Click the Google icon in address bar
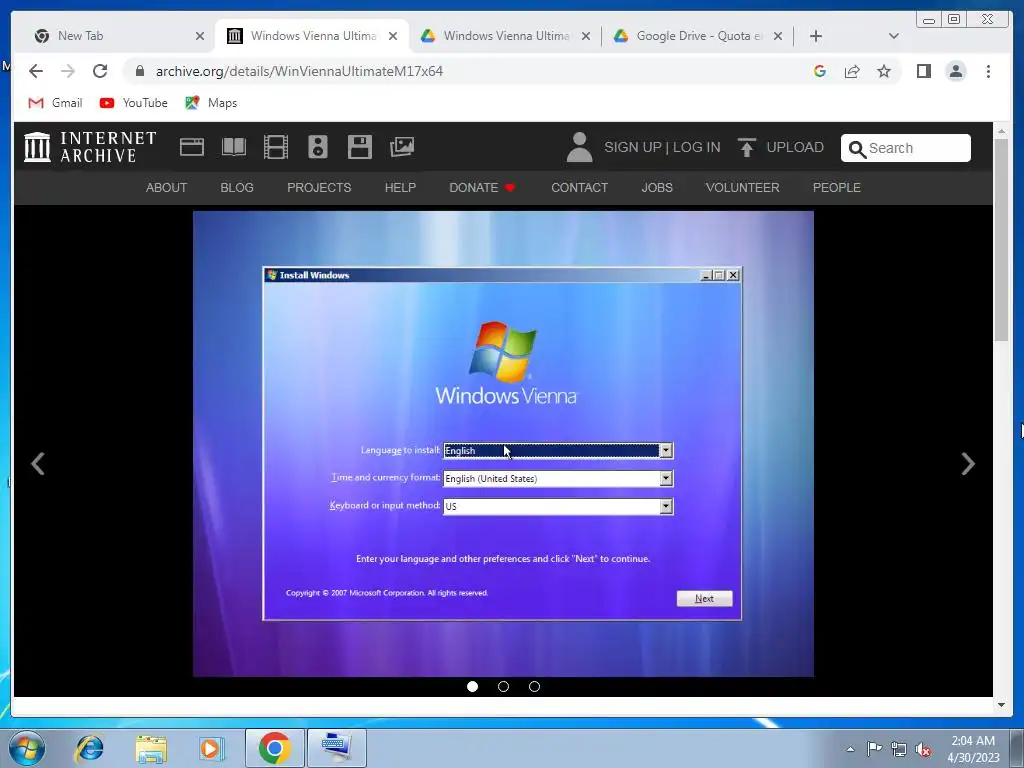Screen dimensions: 1024x768 coord(820,71)
